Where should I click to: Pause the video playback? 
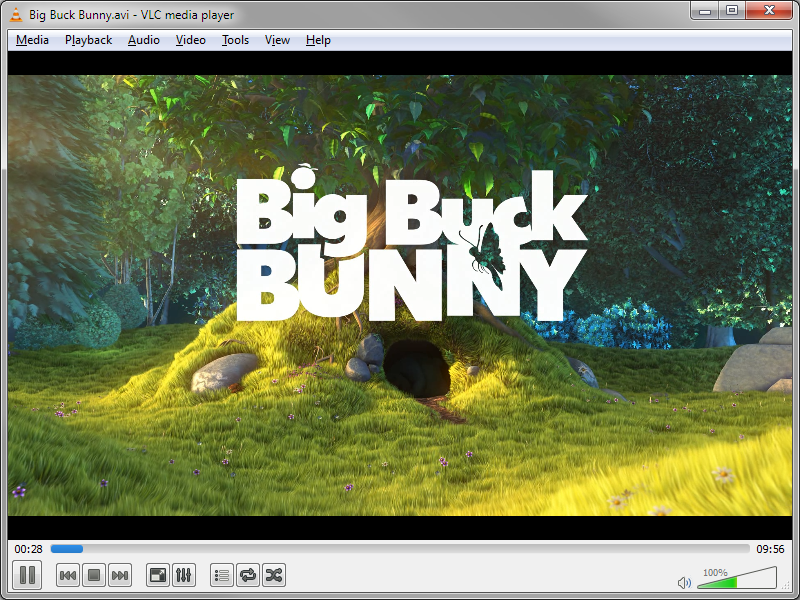click(x=27, y=575)
